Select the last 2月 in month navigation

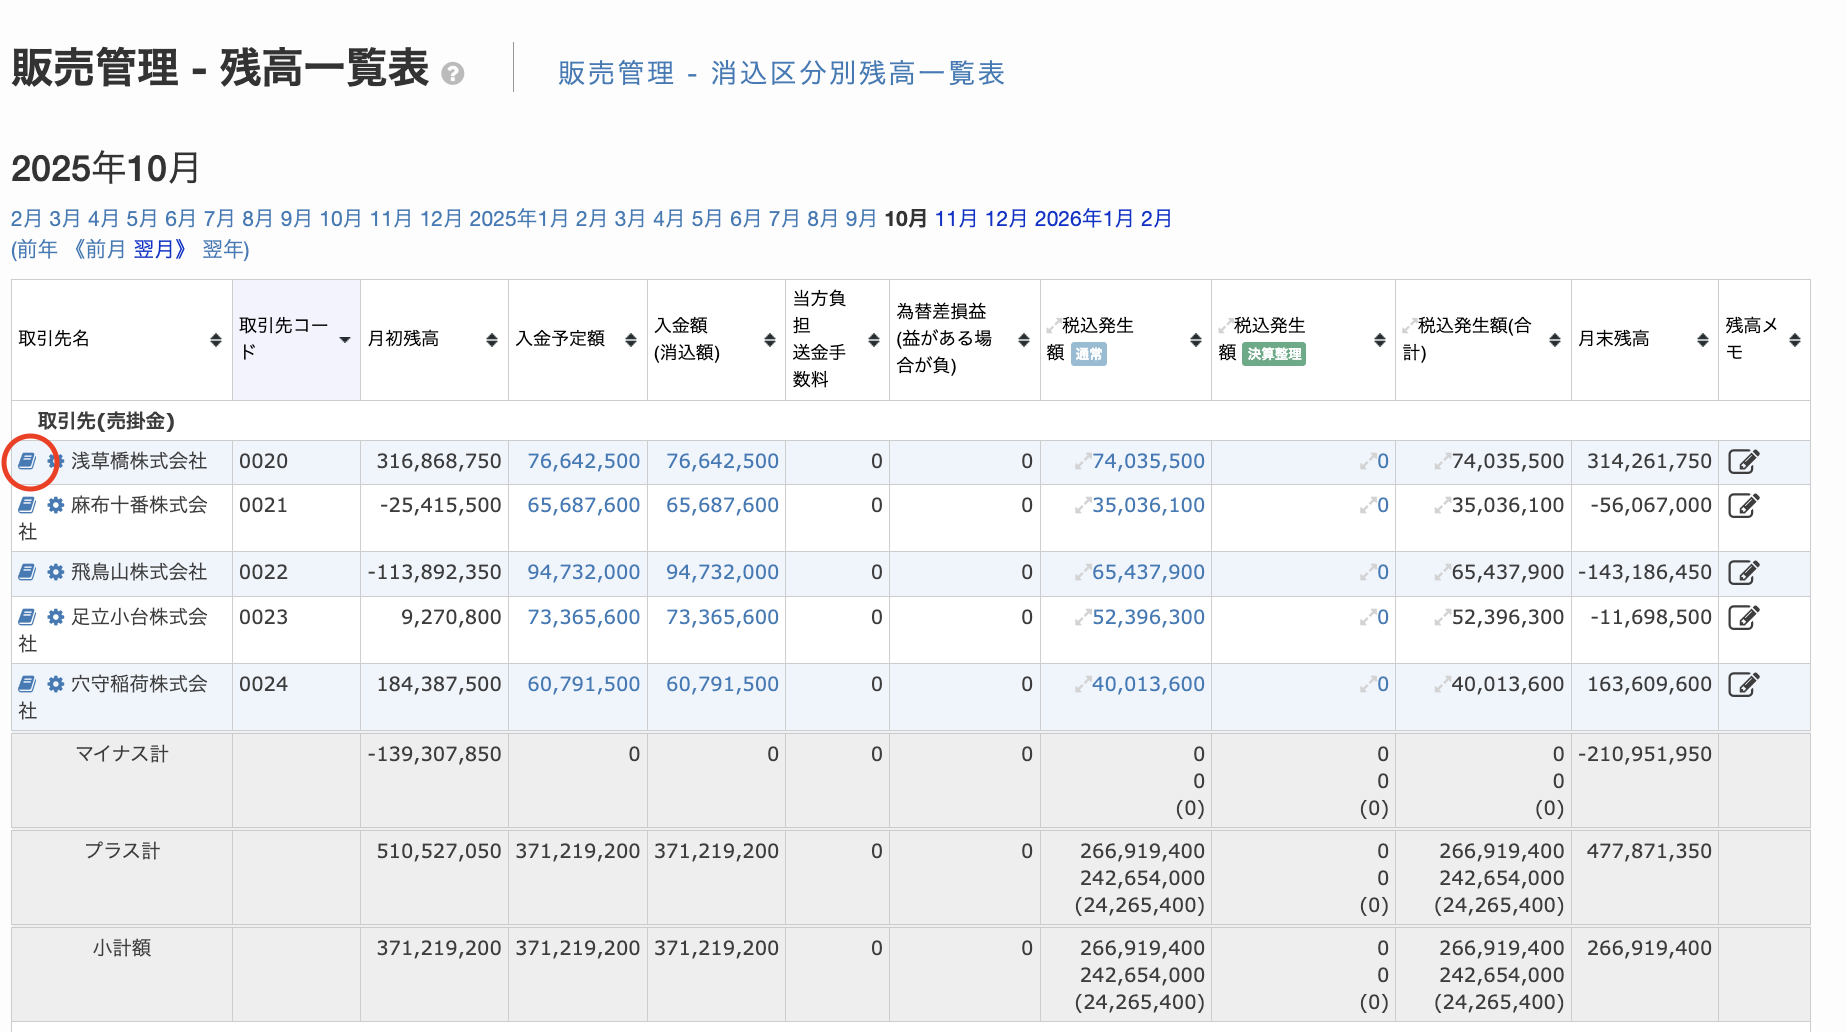click(1157, 218)
